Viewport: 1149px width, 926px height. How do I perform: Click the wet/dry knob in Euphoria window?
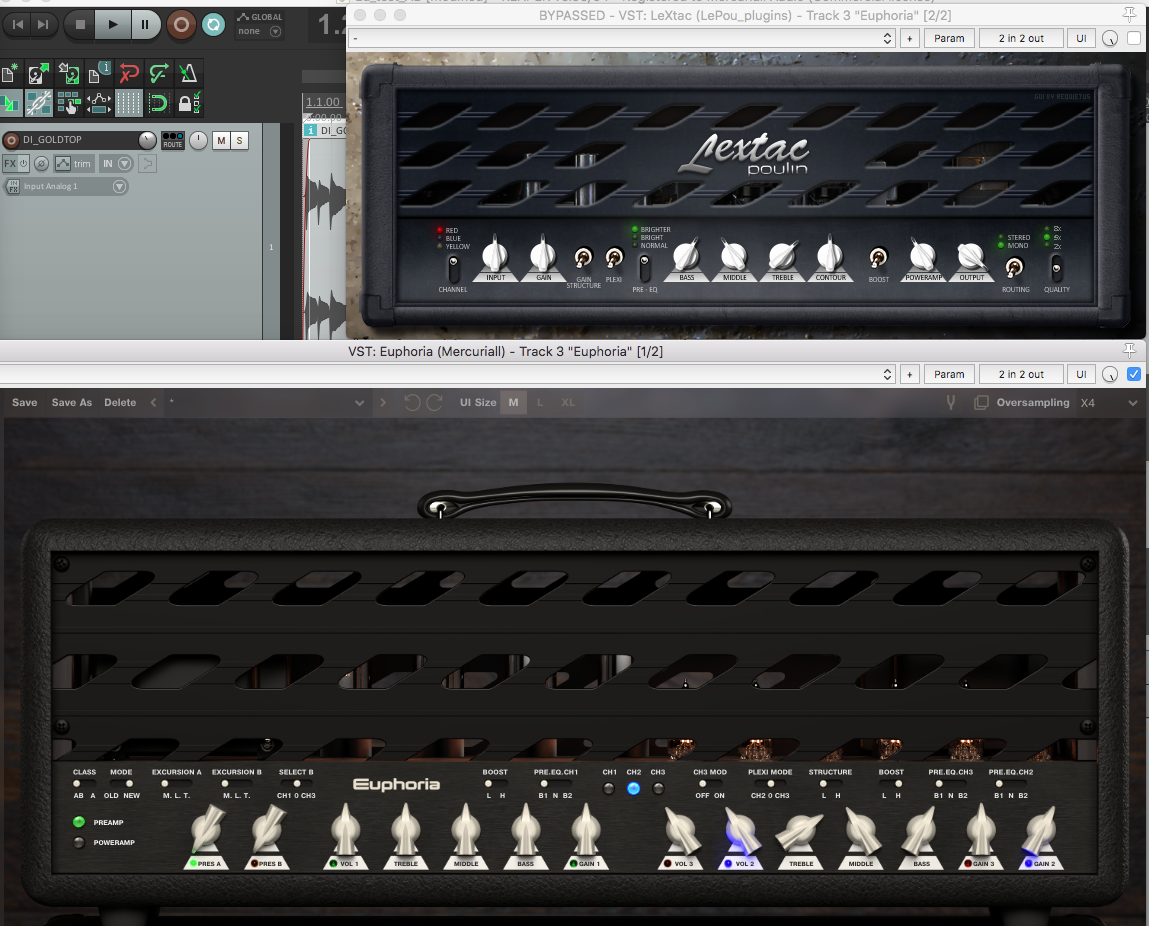(x=1110, y=375)
